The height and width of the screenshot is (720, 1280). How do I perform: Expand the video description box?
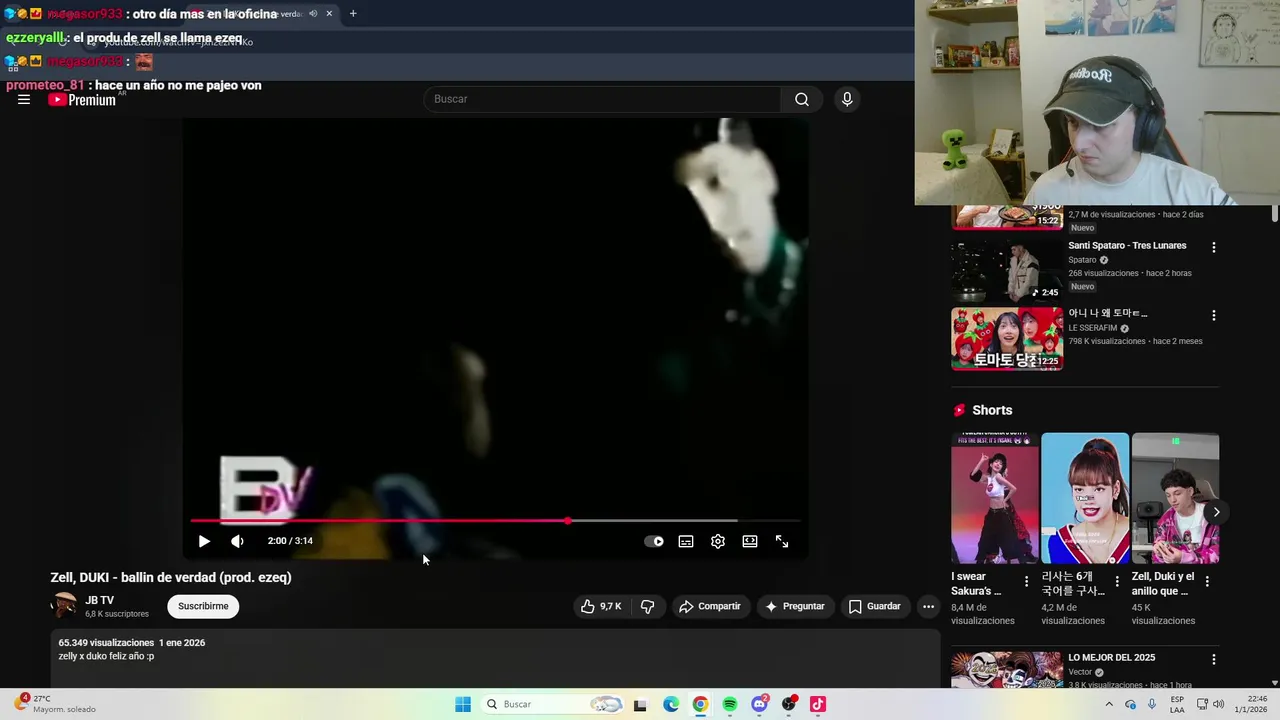pyautogui.click(x=495, y=660)
